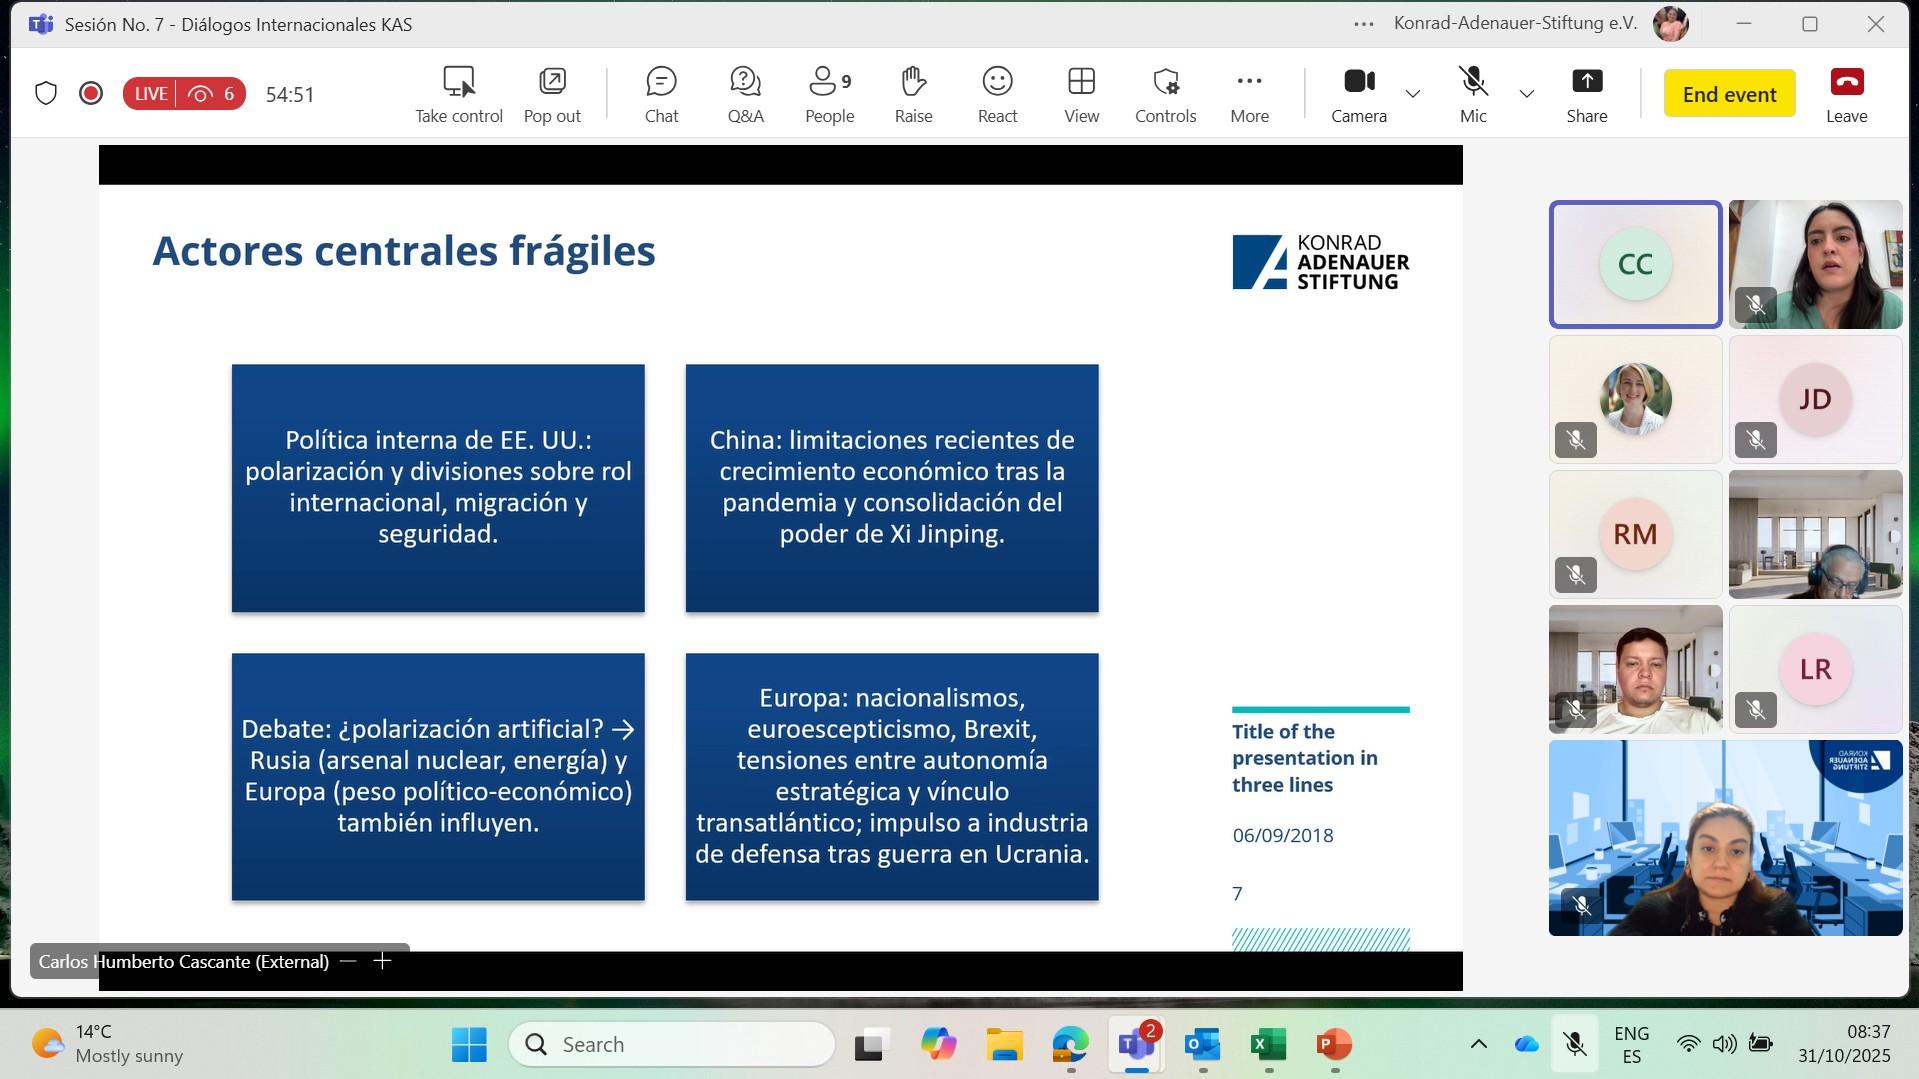Expand the Mic options dropdown arrow
This screenshot has height=1079, width=1919.
(x=1526, y=94)
